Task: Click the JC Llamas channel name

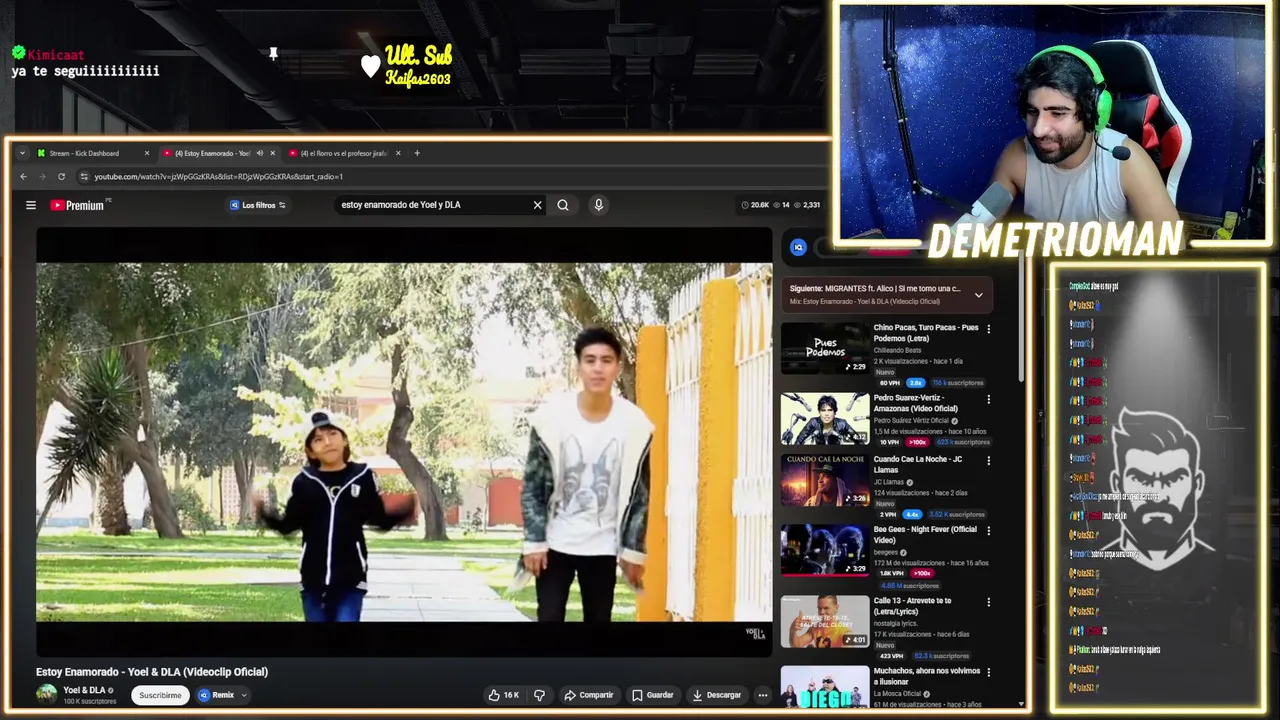Action: click(x=889, y=482)
